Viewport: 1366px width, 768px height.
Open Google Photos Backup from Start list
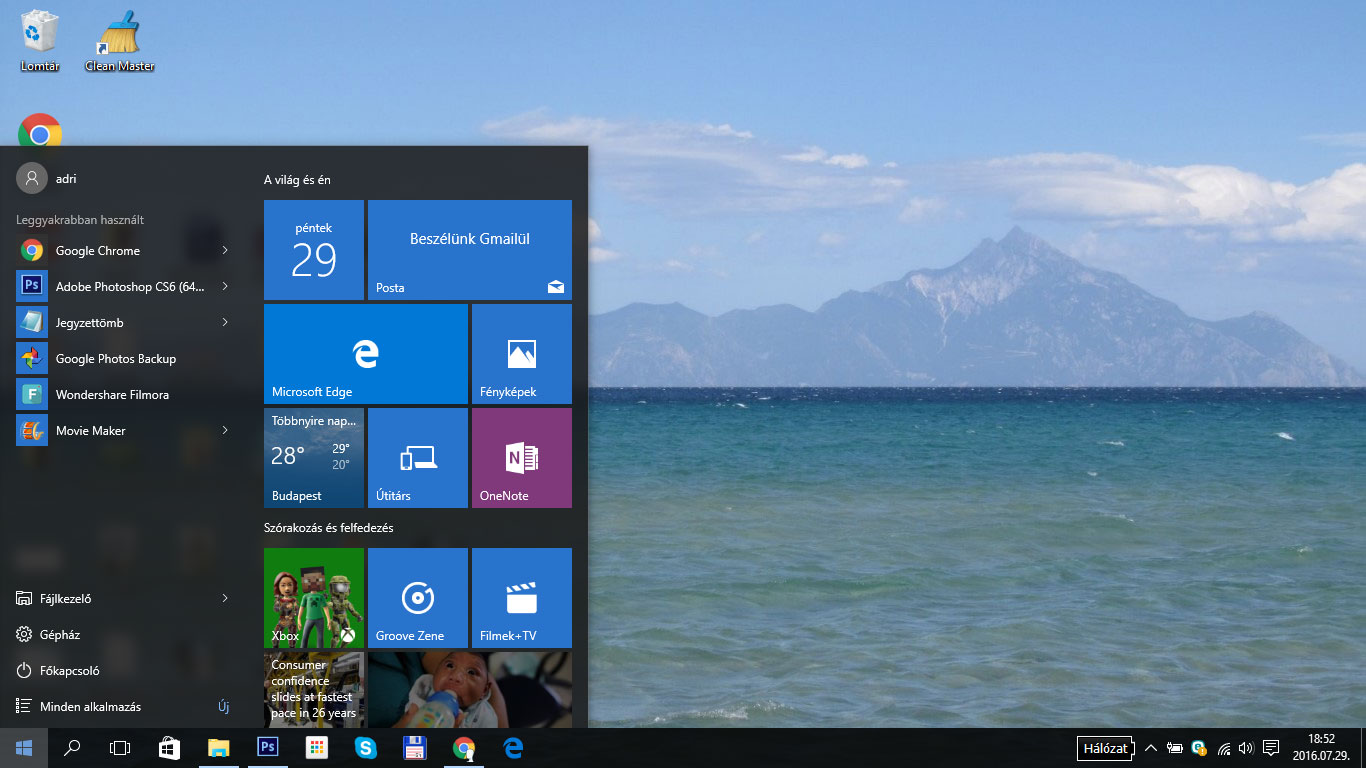point(125,358)
